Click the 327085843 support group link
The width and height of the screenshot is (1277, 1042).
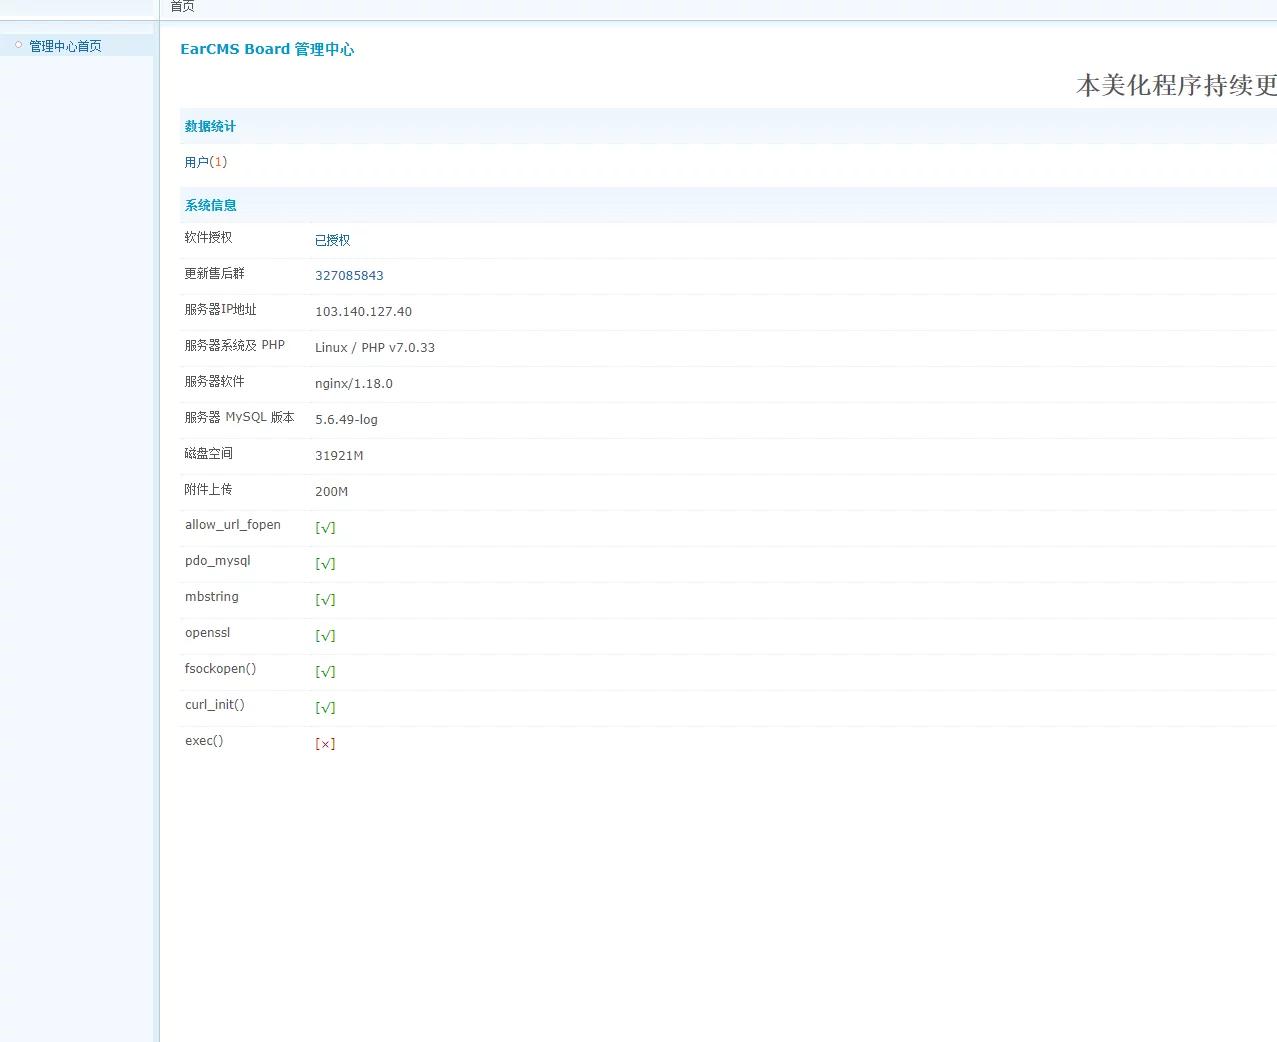tap(349, 275)
